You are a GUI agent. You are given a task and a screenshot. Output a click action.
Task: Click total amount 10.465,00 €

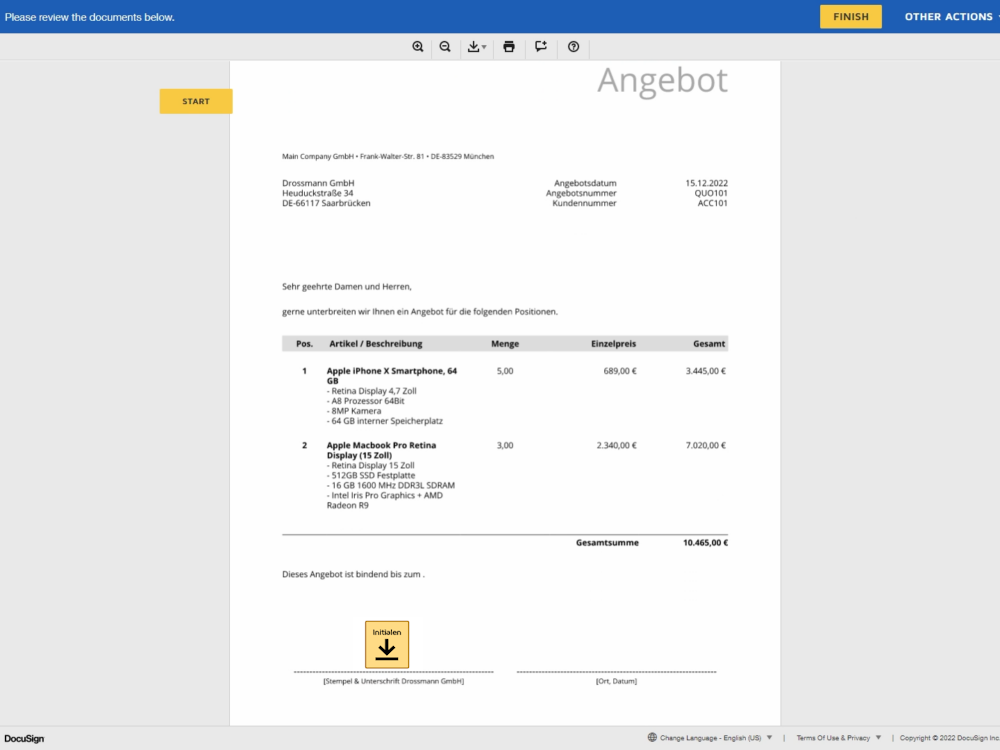705,543
